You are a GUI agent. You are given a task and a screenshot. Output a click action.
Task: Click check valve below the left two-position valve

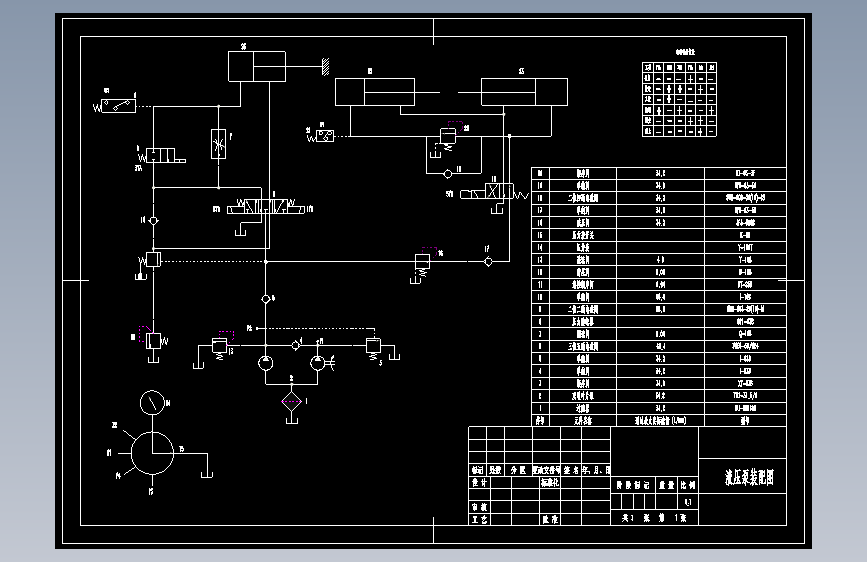click(154, 221)
